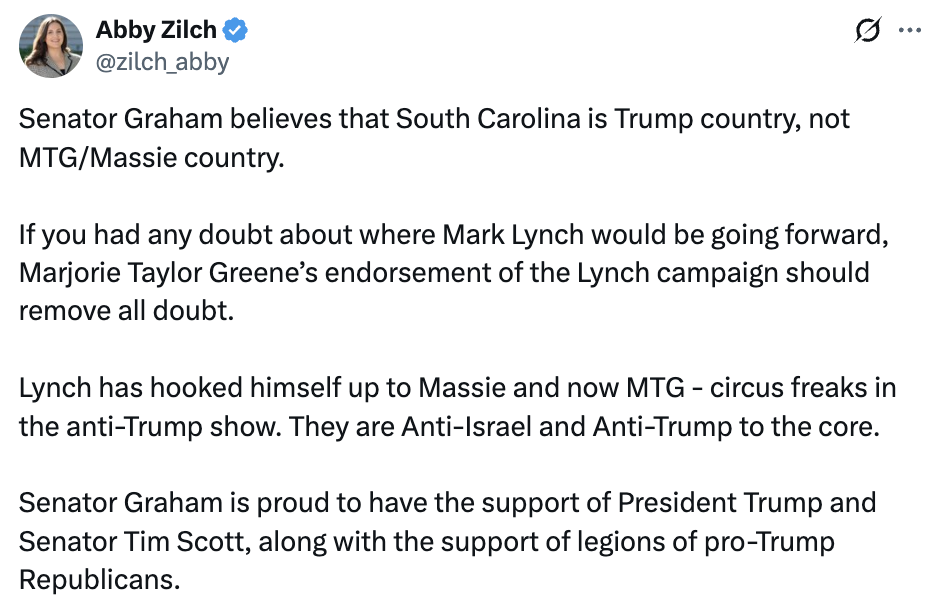
Task: Click the final word 'Republicans.'
Action: 100,580
